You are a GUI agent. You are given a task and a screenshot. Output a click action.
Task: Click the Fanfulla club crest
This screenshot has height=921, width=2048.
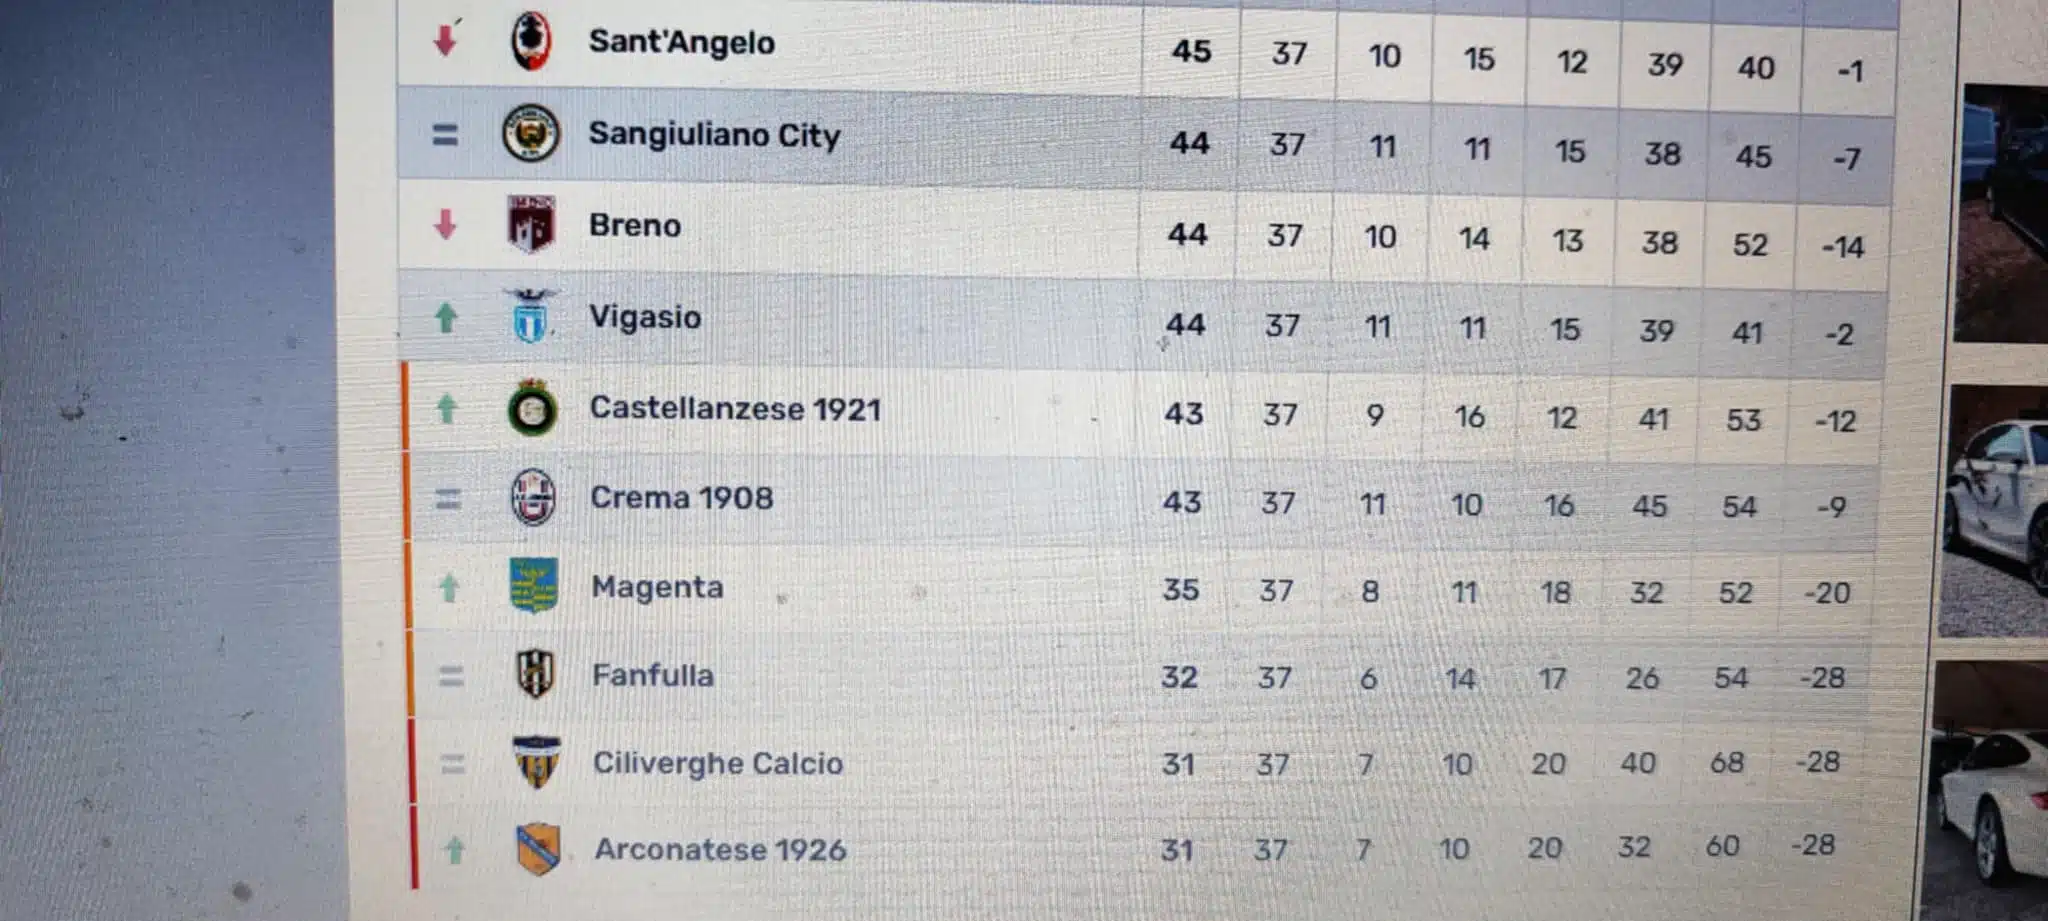(535, 674)
